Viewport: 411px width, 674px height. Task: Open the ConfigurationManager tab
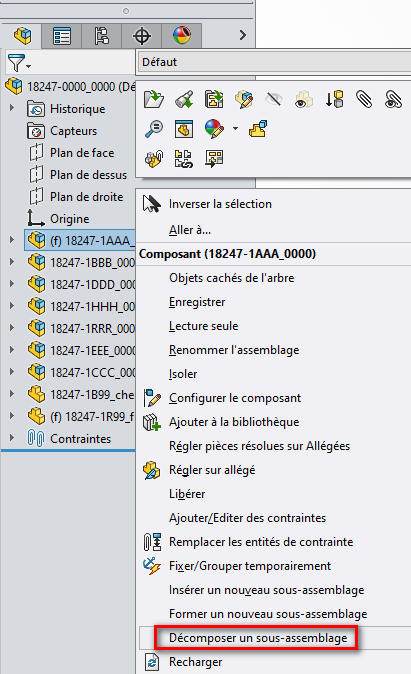point(101,36)
